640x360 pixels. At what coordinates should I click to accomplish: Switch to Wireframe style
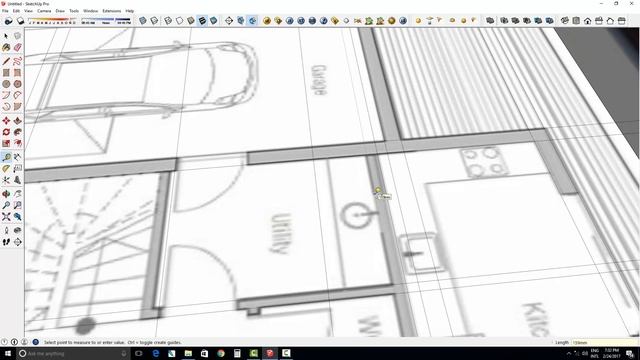(168, 20)
